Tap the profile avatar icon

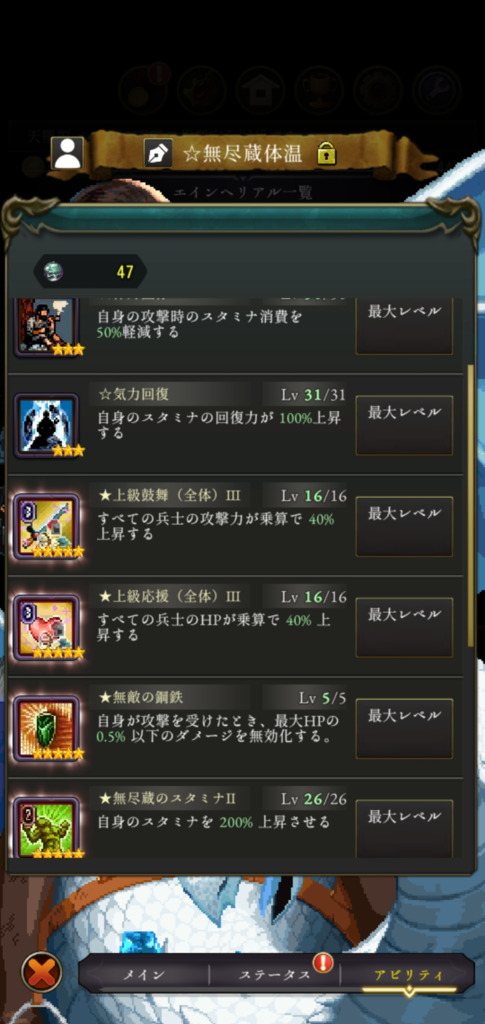(x=67, y=153)
